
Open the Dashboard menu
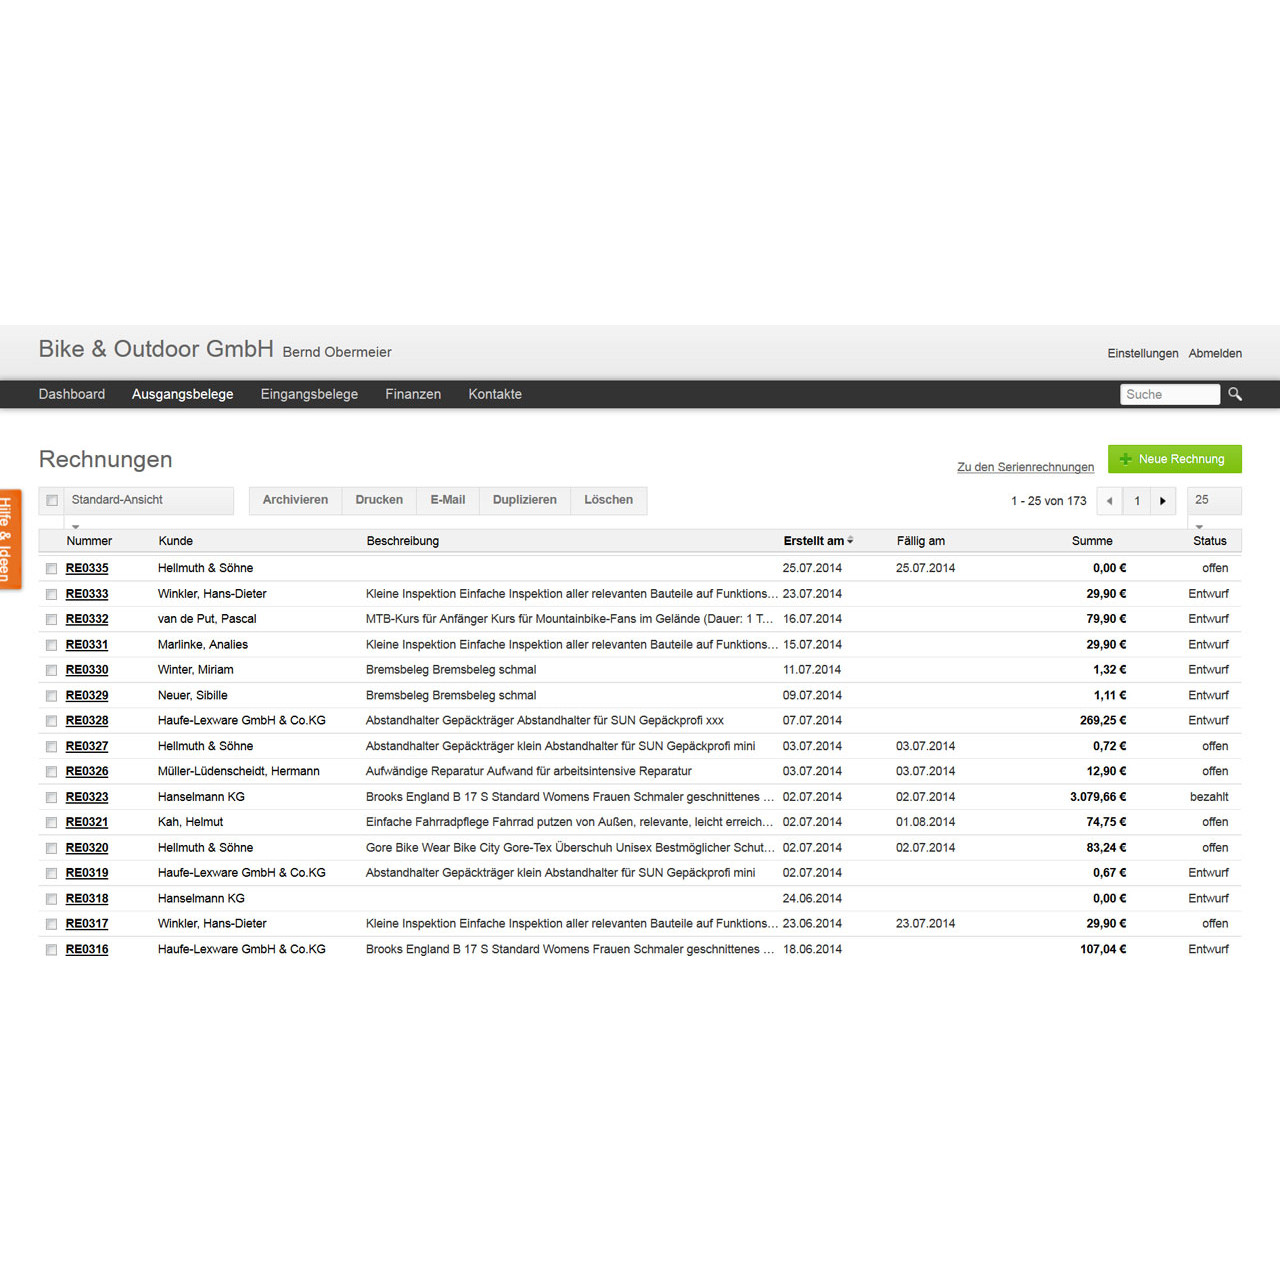(x=72, y=394)
